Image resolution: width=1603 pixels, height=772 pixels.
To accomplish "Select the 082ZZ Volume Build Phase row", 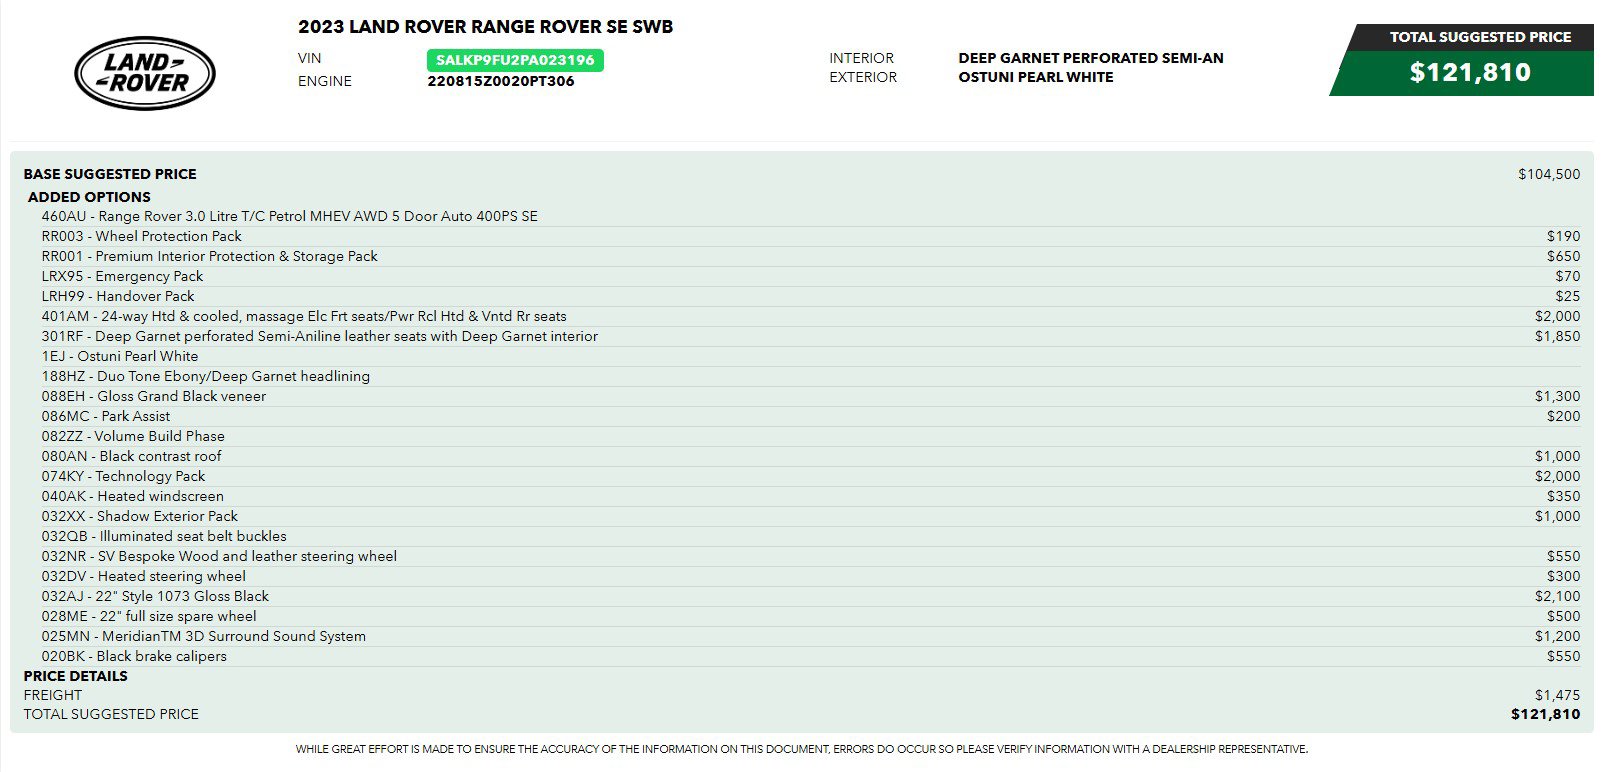I will click(811, 436).
